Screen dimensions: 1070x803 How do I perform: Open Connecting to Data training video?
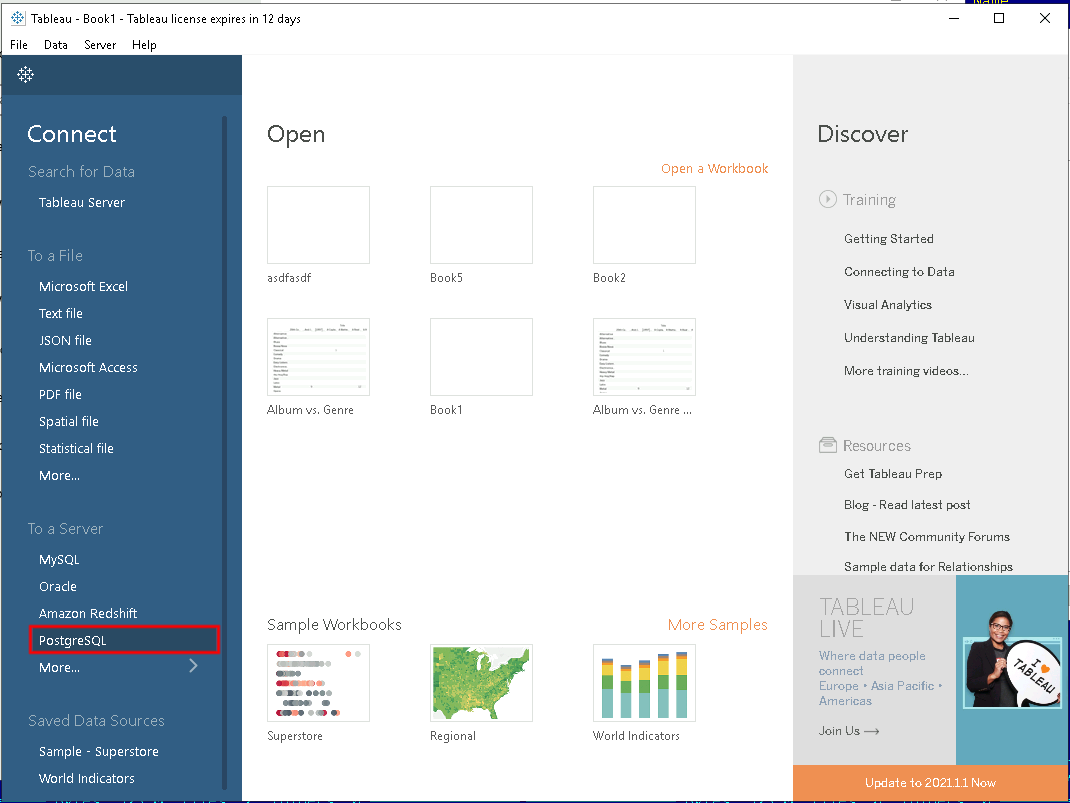click(899, 272)
